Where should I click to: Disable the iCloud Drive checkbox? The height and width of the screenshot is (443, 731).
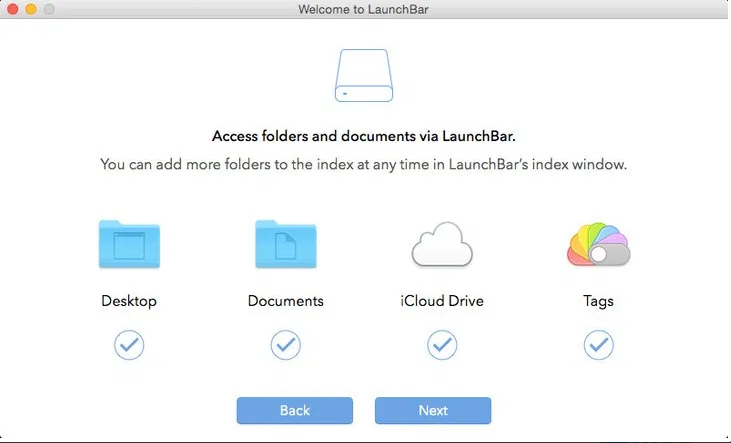pos(441,345)
